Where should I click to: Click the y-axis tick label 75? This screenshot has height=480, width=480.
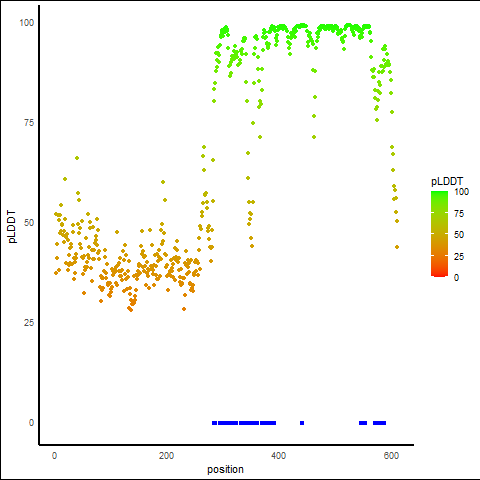click(x=29, y=123)
